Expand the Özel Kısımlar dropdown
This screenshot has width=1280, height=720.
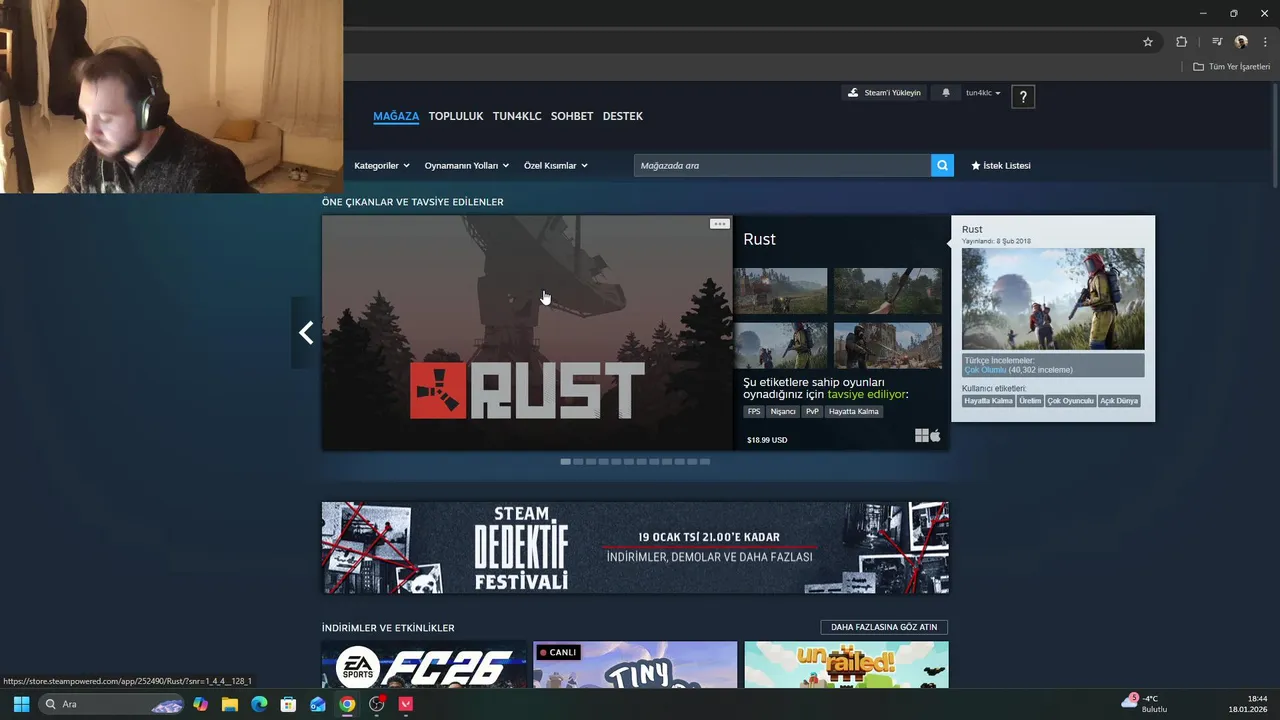(x=556, y=165)
